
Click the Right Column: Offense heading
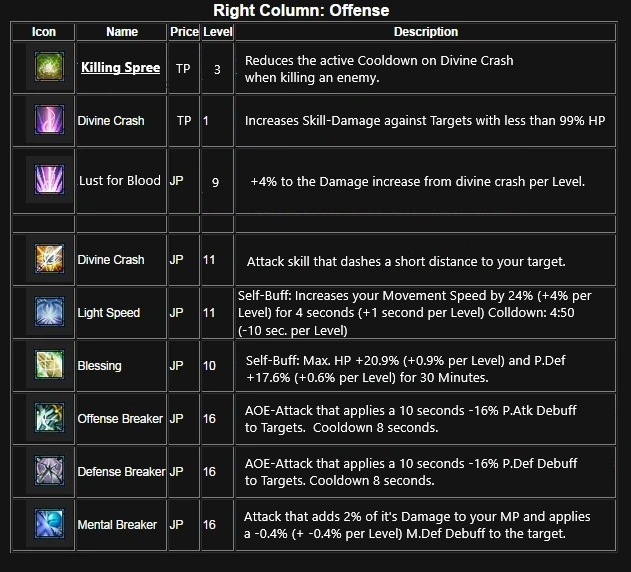click(x=301, y=10)
